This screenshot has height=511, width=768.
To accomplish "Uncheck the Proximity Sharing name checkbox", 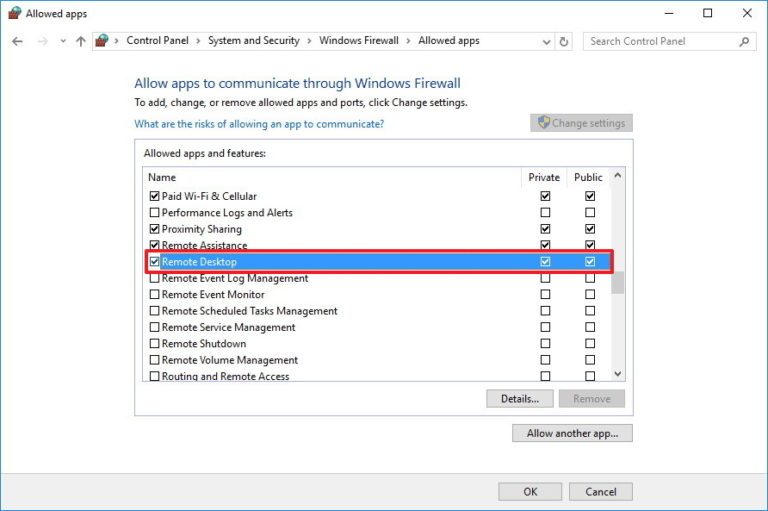I will coord(154,229).
